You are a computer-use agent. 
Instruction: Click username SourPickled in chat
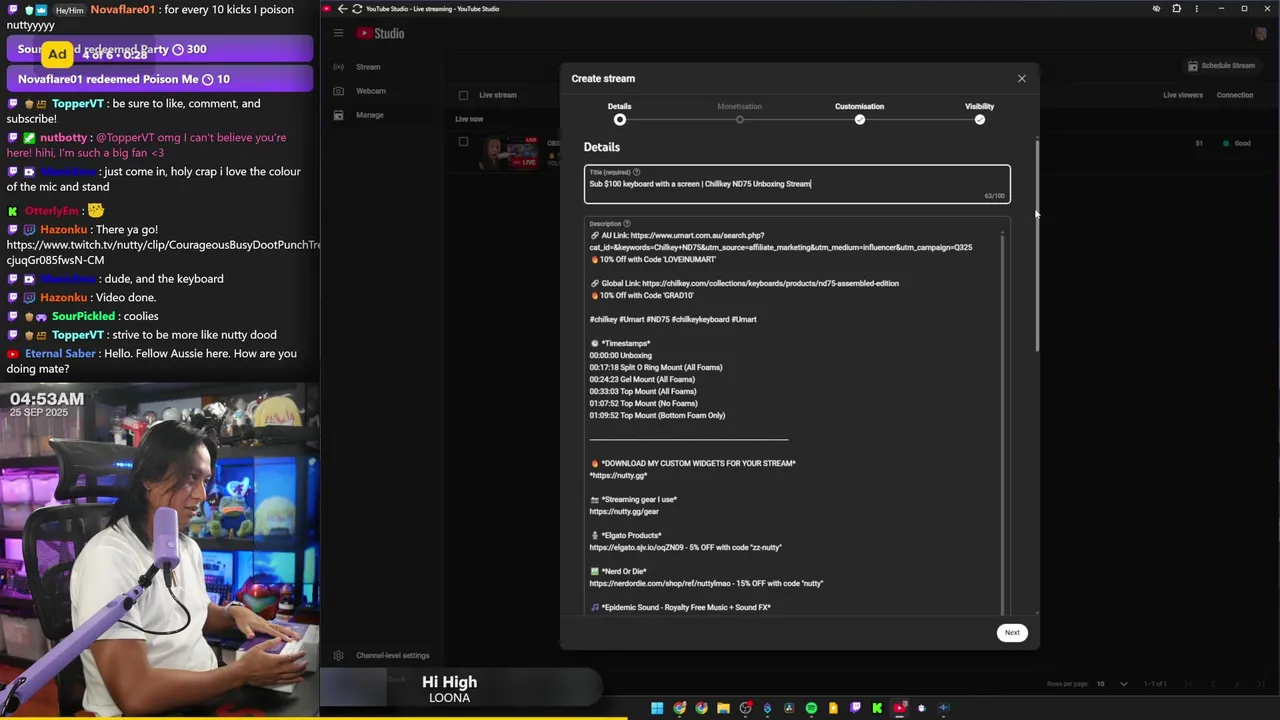(x=83, y=316)
